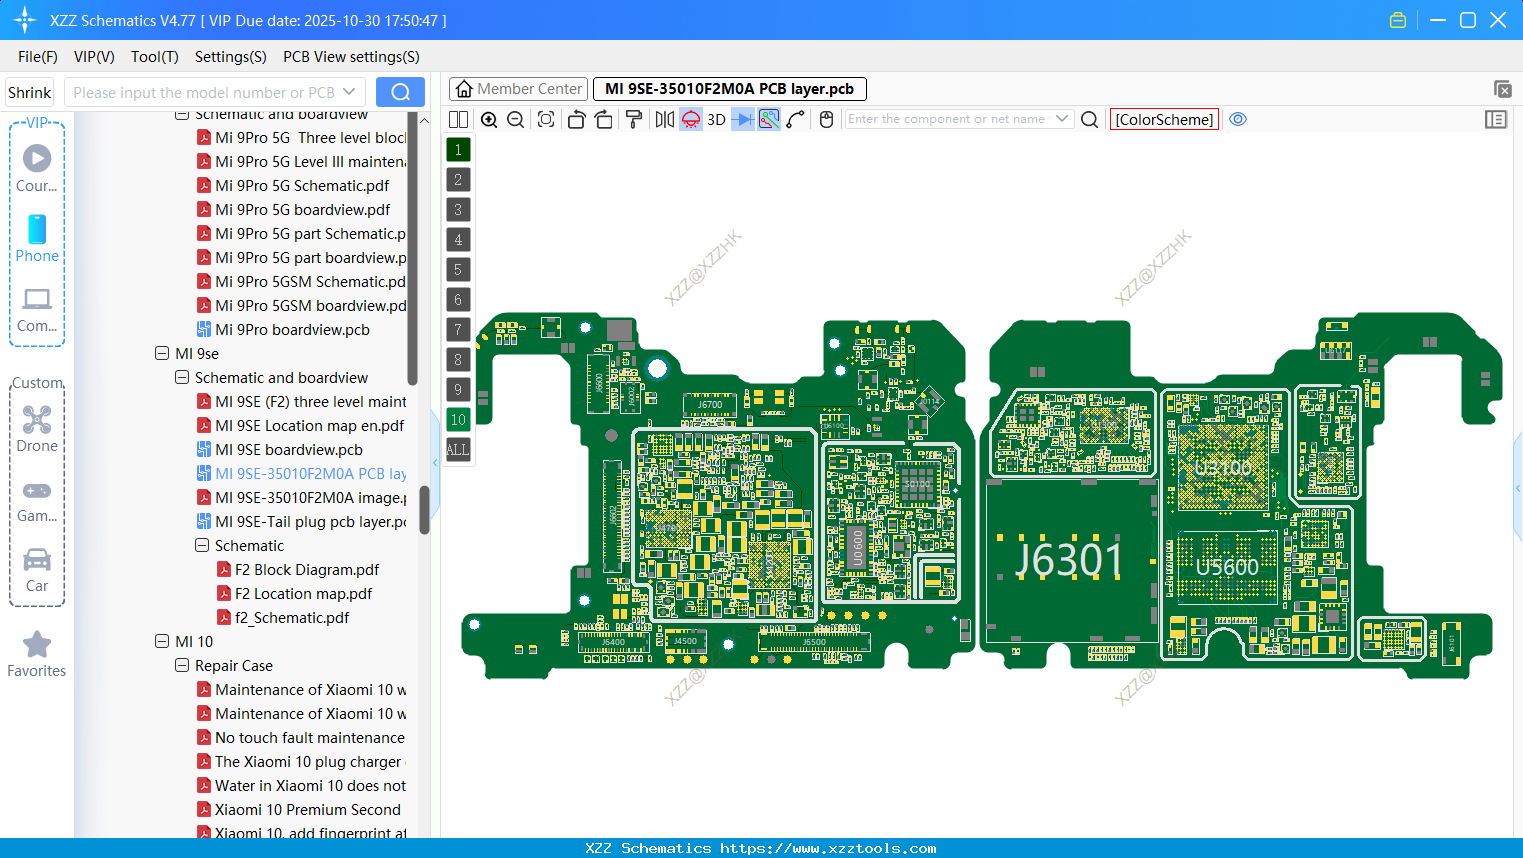
Task: Collapse the Schematic folder node
Action: pos(200,545)
